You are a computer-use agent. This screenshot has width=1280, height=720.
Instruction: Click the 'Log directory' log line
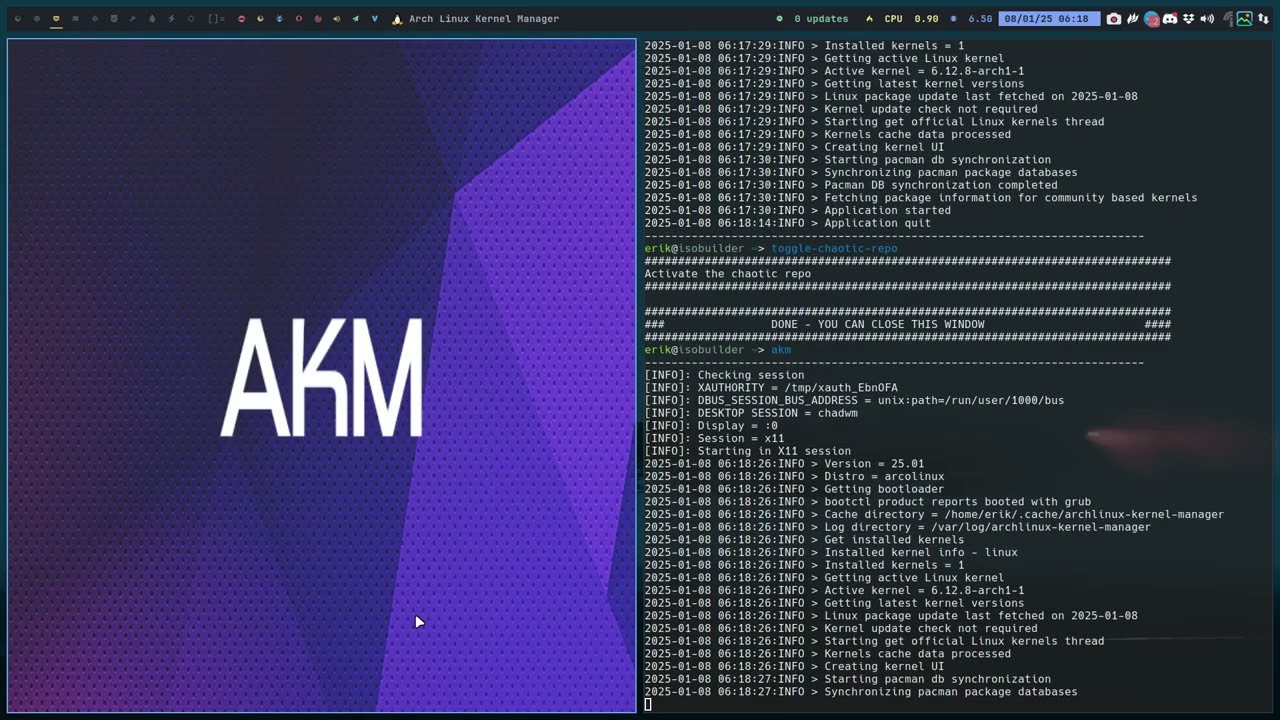tap(898, 527)
